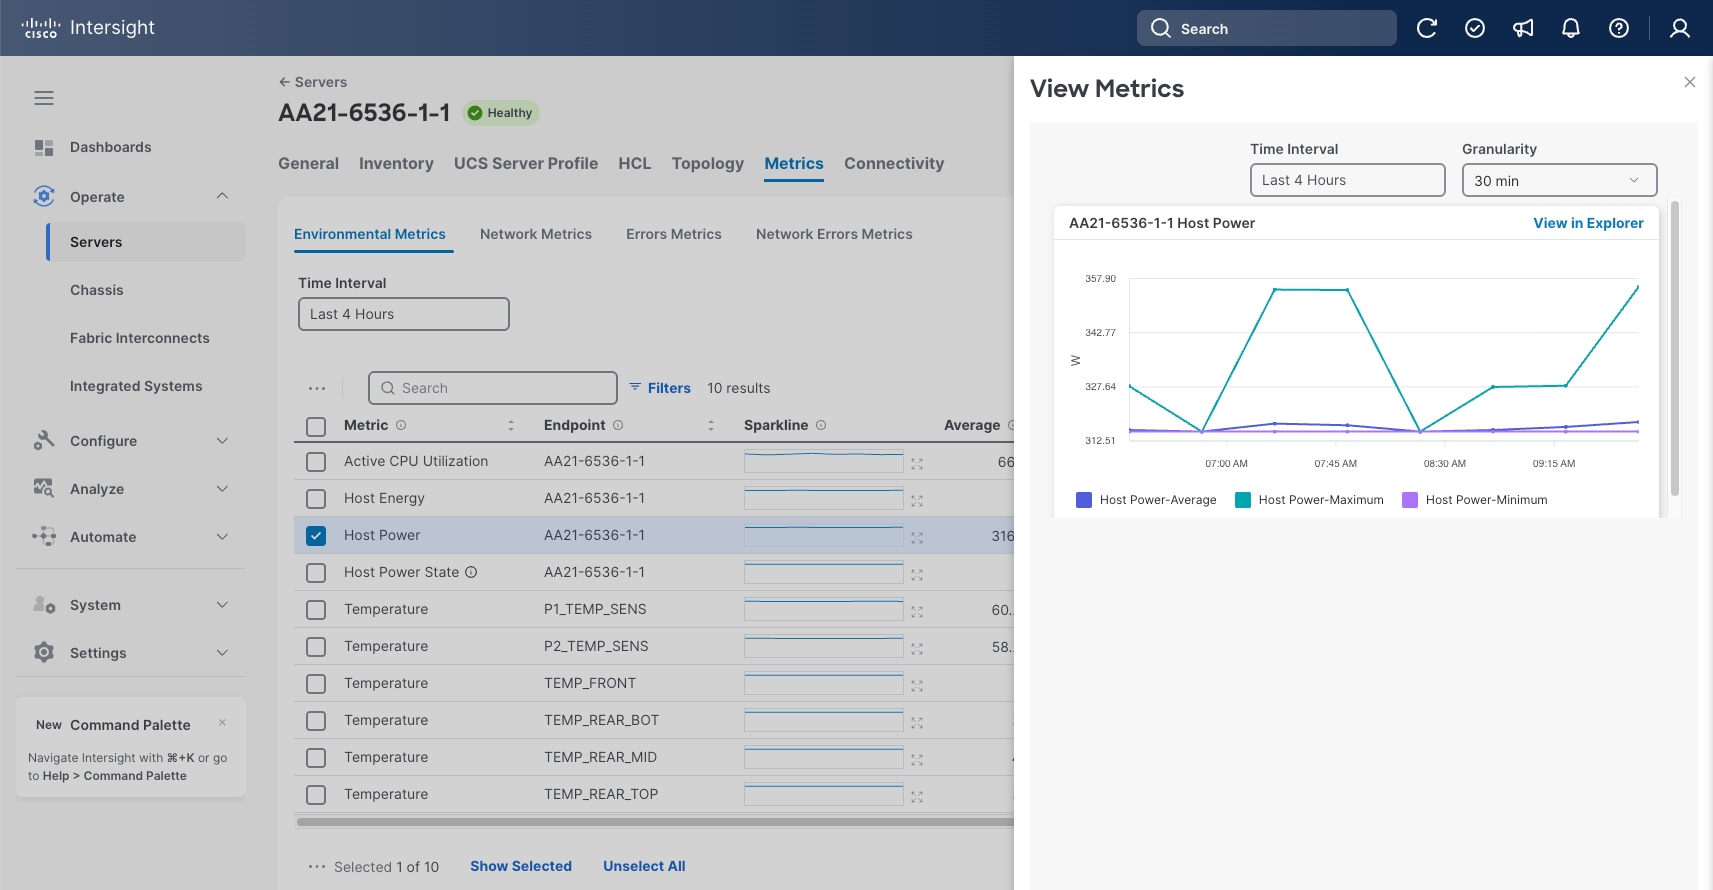Click the Unselect All button
1713x890 pixels.
point(644,866)
